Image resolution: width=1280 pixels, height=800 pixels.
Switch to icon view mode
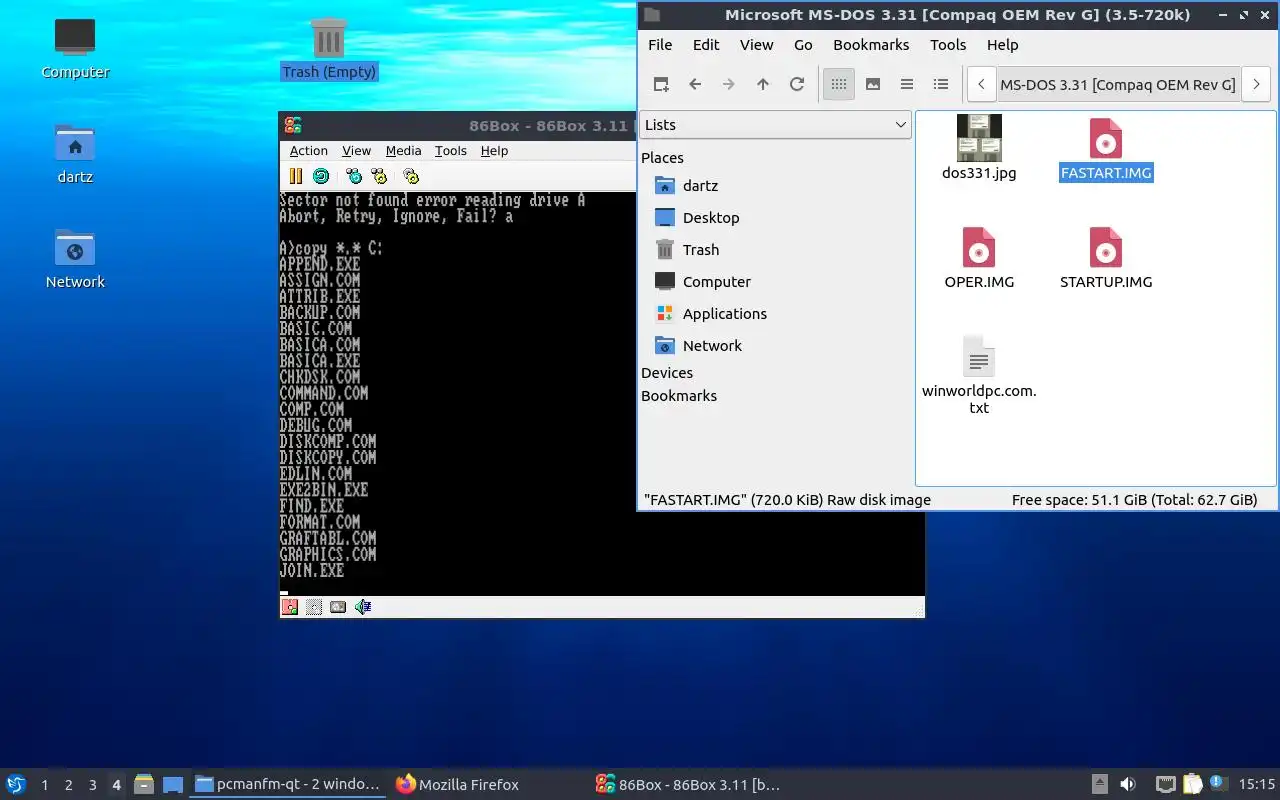pyautogui.click(x=839, y=84)
